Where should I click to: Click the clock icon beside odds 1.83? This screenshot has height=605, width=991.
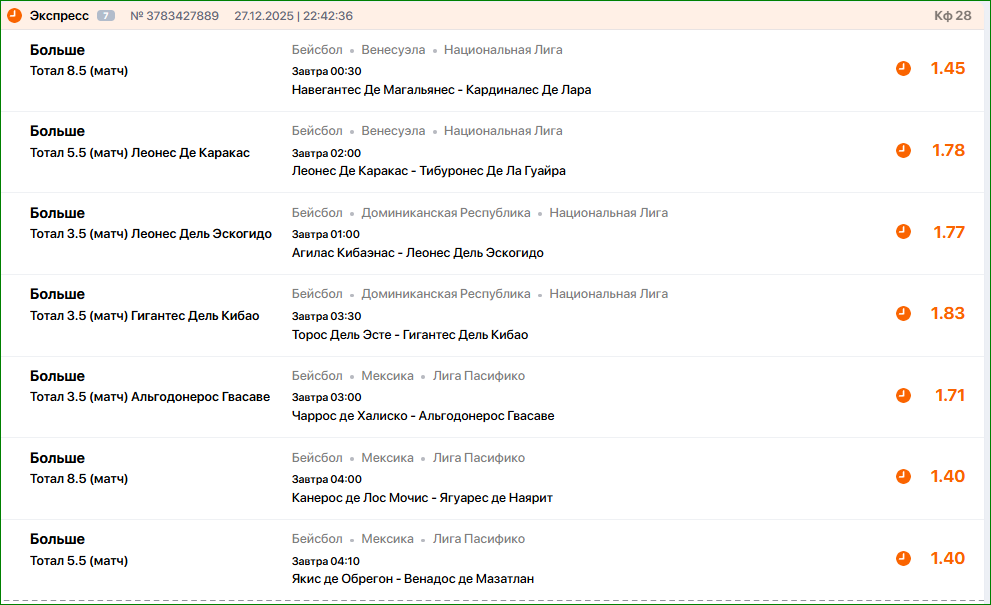tap(903, 313)
